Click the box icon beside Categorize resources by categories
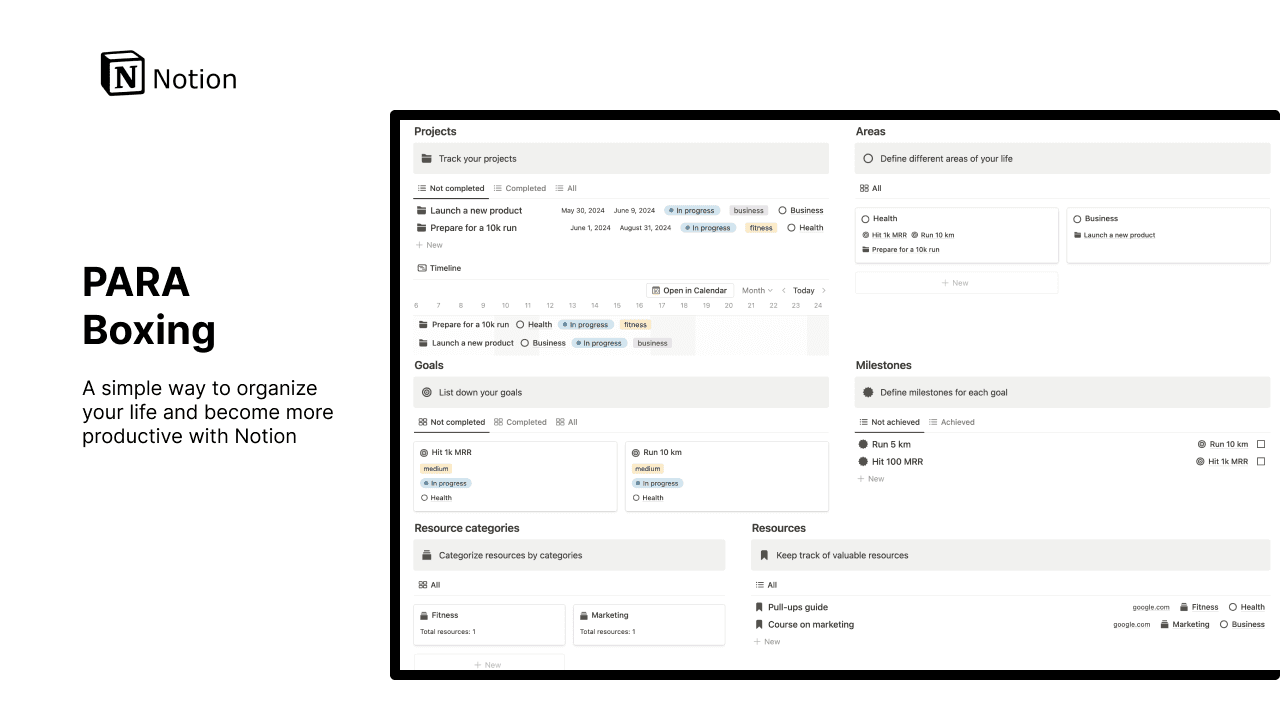Image resolution: width=1280 pixels, height=720 pixels. pyautogui.click(x=426, y=555)
